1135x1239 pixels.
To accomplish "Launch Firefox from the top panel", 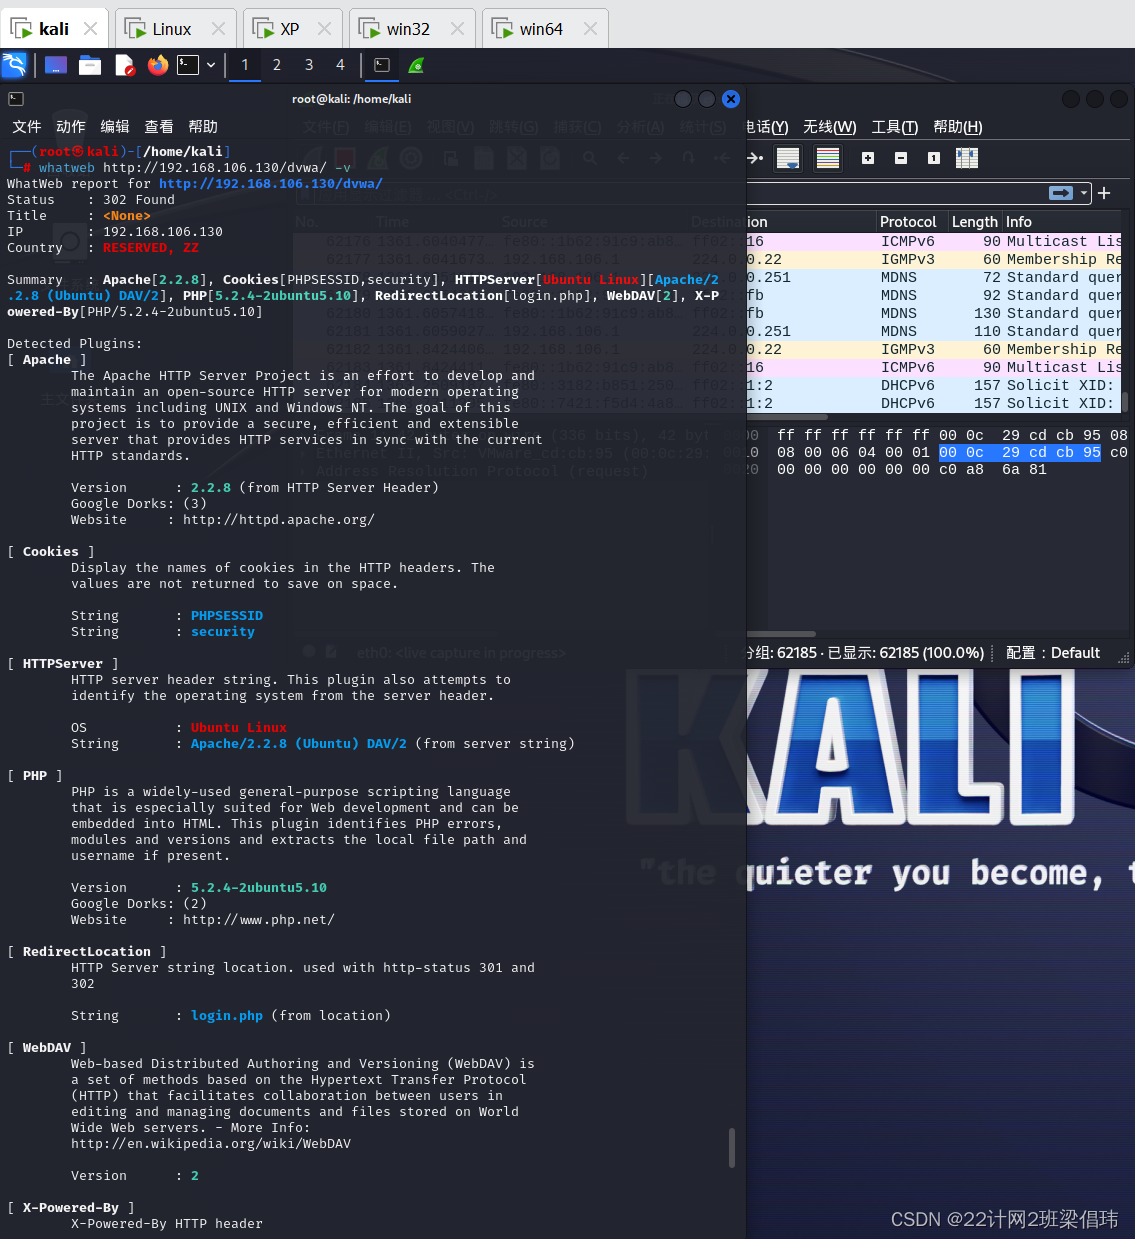I will click(158, 65).
